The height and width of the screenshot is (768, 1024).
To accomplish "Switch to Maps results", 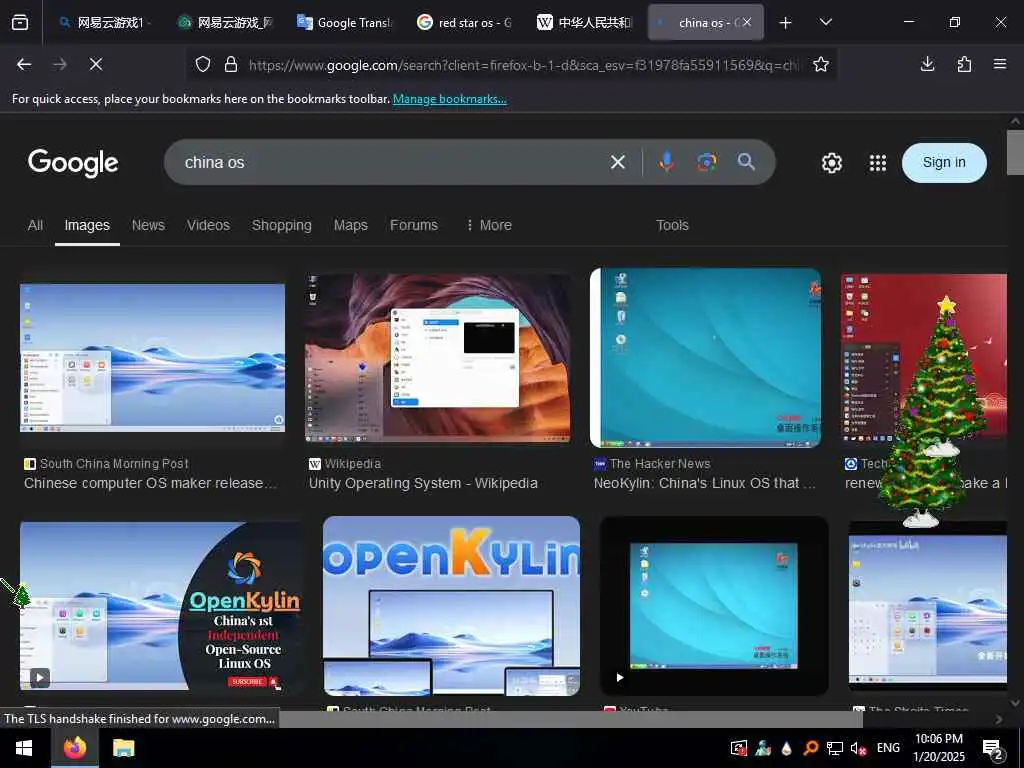I will click(351, 225).
